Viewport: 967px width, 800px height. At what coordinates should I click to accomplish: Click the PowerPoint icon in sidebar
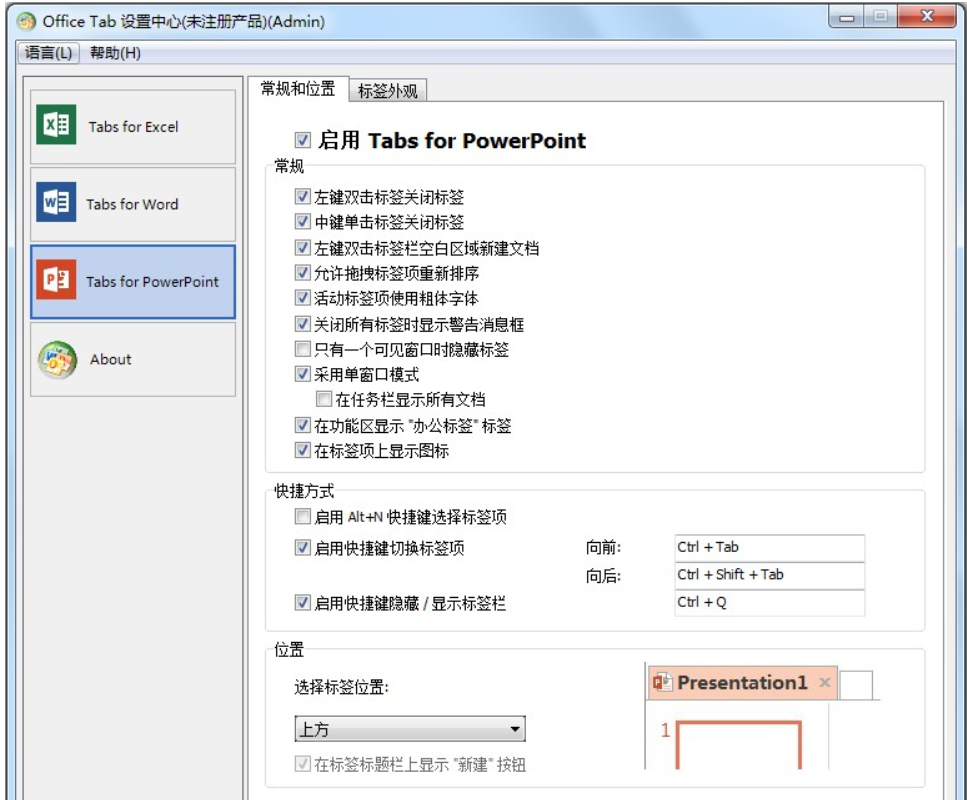pyautogui.click(x=56, y=279)
